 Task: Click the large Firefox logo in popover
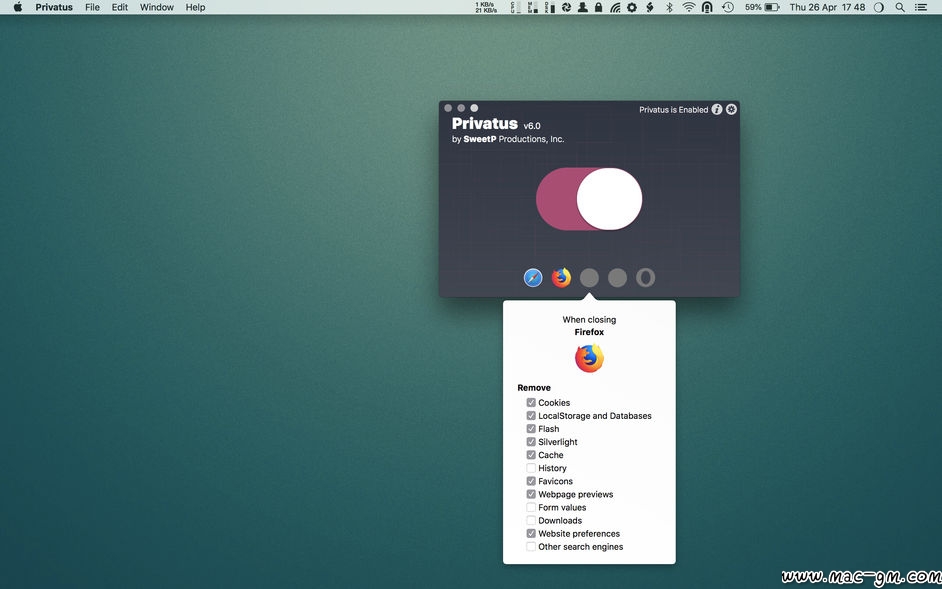(589, 358)
